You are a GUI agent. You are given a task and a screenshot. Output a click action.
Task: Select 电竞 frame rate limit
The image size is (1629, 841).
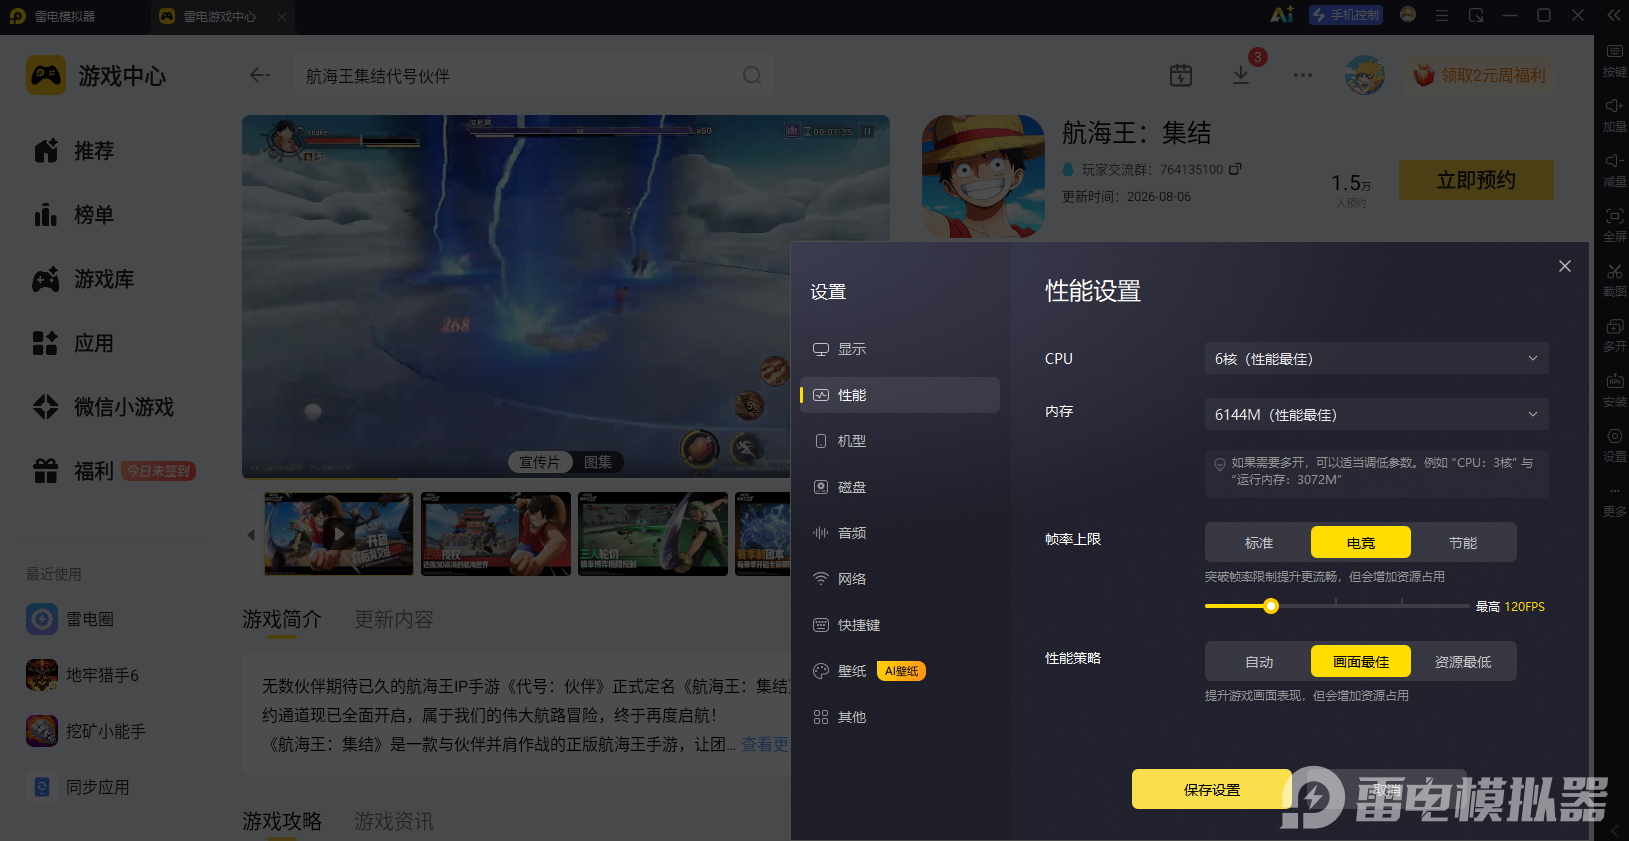point(1361,543)
